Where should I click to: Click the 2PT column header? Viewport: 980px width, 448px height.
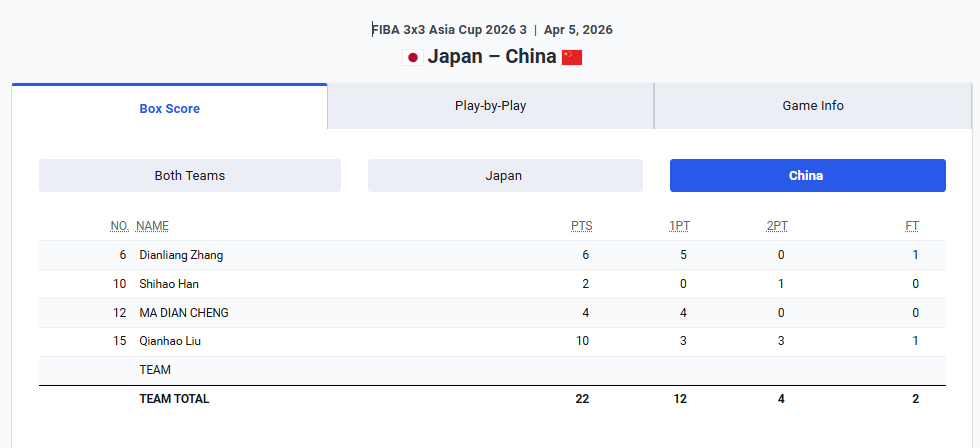(777, 226)
